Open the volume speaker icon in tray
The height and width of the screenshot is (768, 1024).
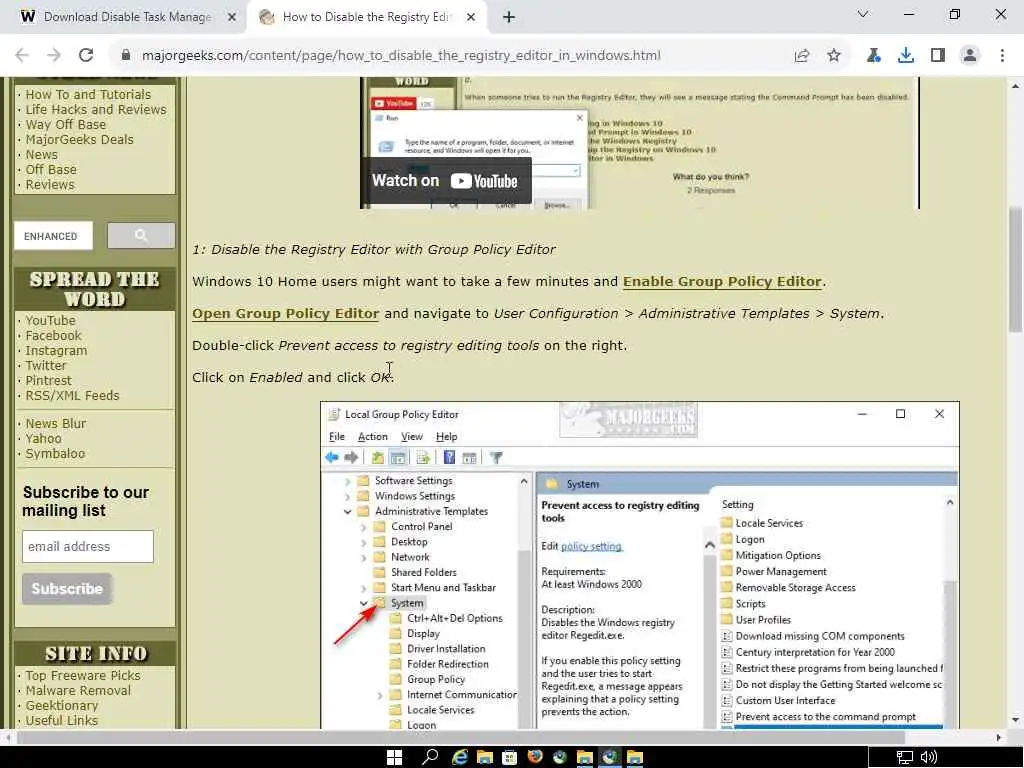click(x=929, y=758)
